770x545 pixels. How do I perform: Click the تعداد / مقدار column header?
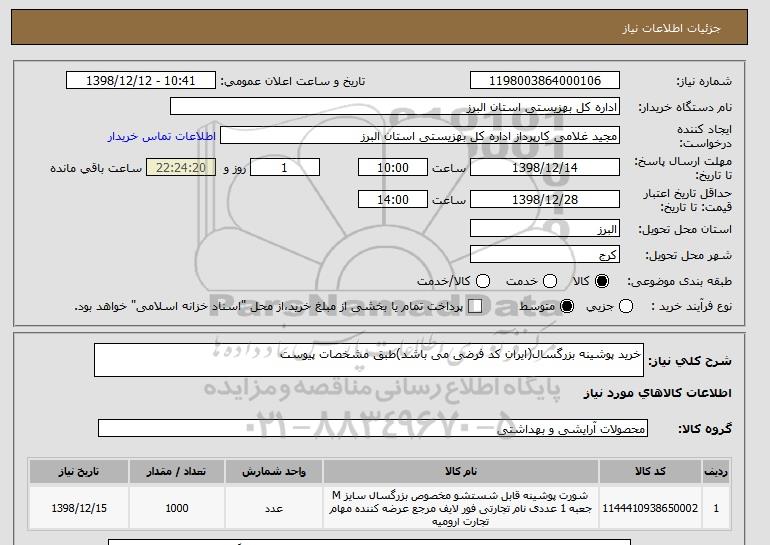pyautogui.click(x=177, y=471)
